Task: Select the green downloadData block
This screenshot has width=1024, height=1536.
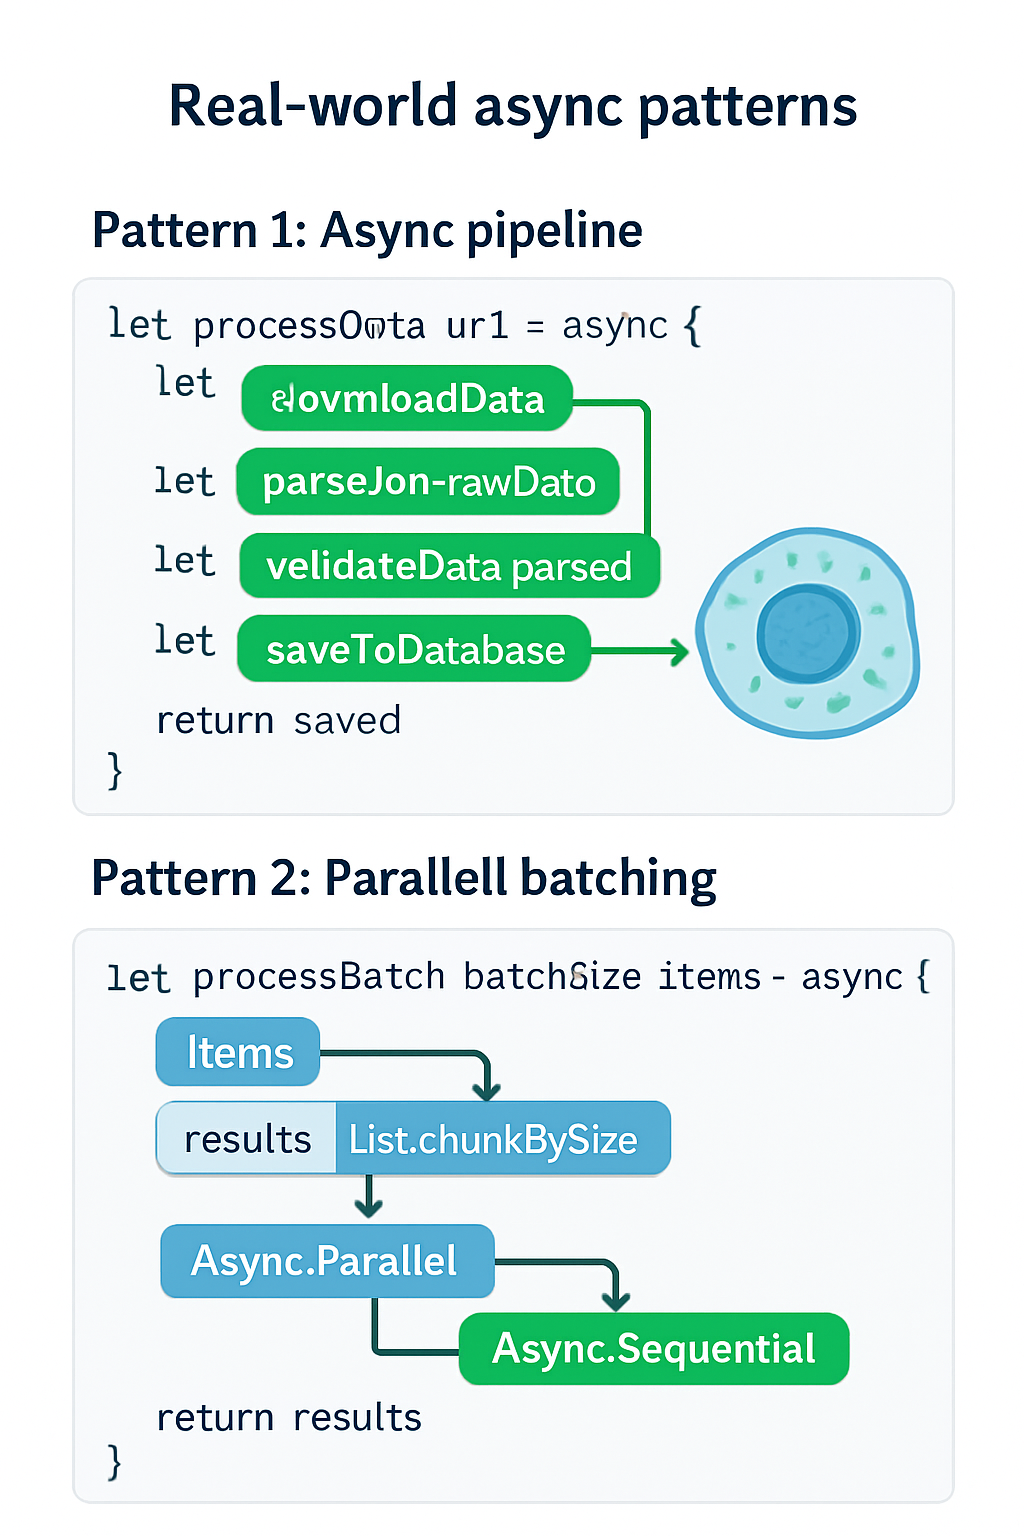Action: point(407,399)
